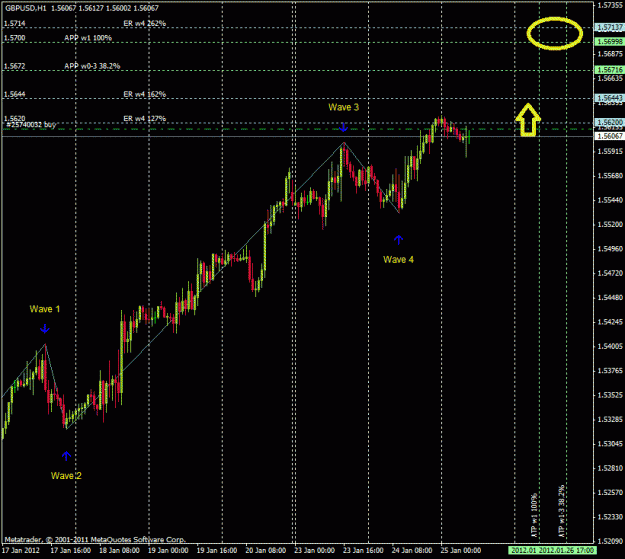Click the green '2012.01.26 17:00' date tag
Screen dimensions: 625x559
coord(566,550)
